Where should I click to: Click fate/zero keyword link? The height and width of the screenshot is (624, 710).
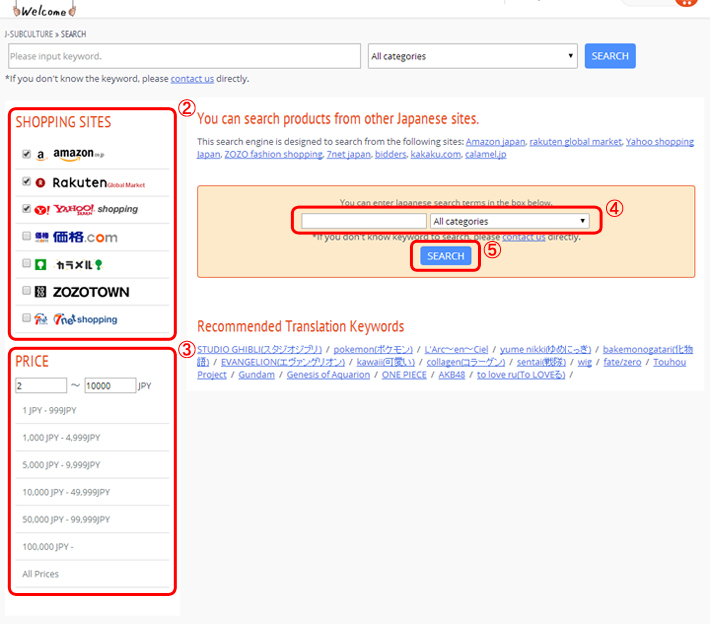[622, 362]
